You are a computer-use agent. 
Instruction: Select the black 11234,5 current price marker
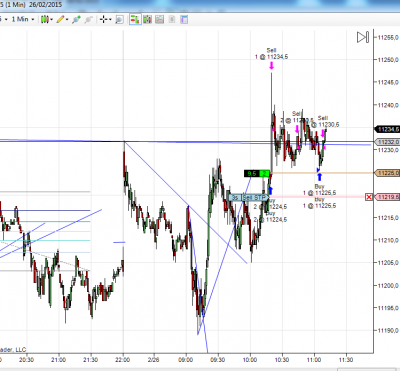pos(387,129)
